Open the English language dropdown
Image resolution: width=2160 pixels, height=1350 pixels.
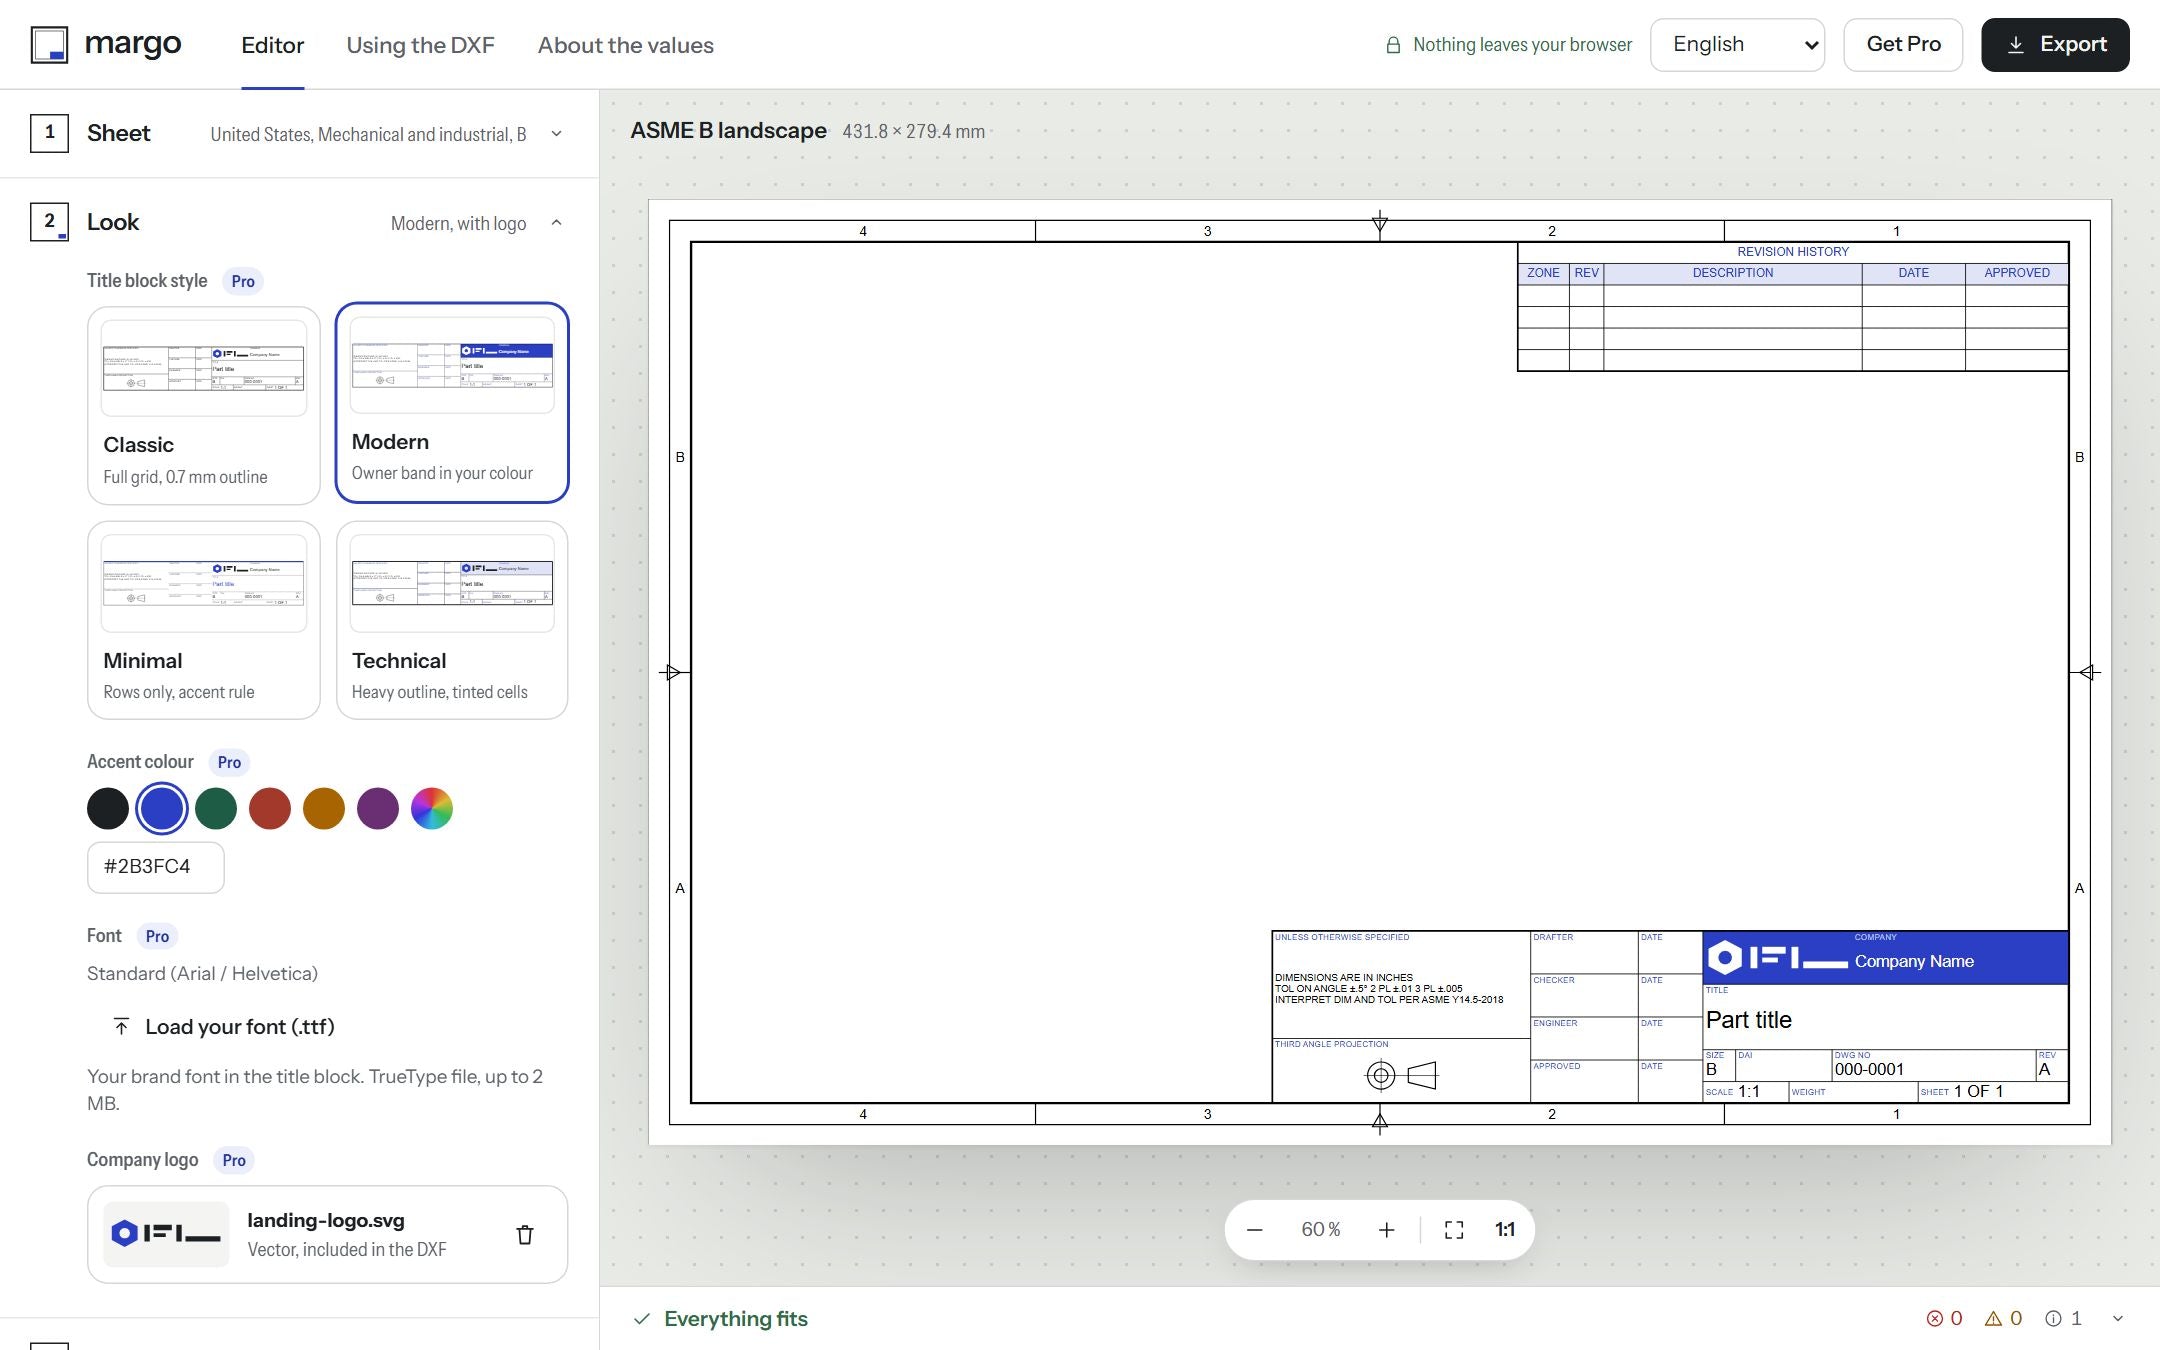pyautogui.click(x=1737, y=45)
